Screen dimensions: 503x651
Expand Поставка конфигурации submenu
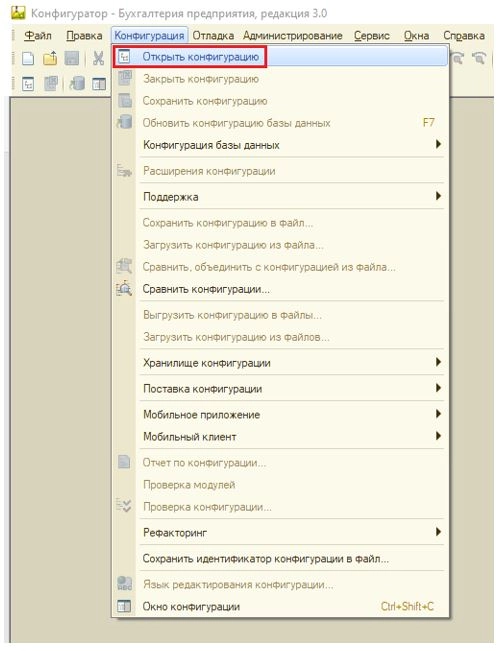[280, 389]
